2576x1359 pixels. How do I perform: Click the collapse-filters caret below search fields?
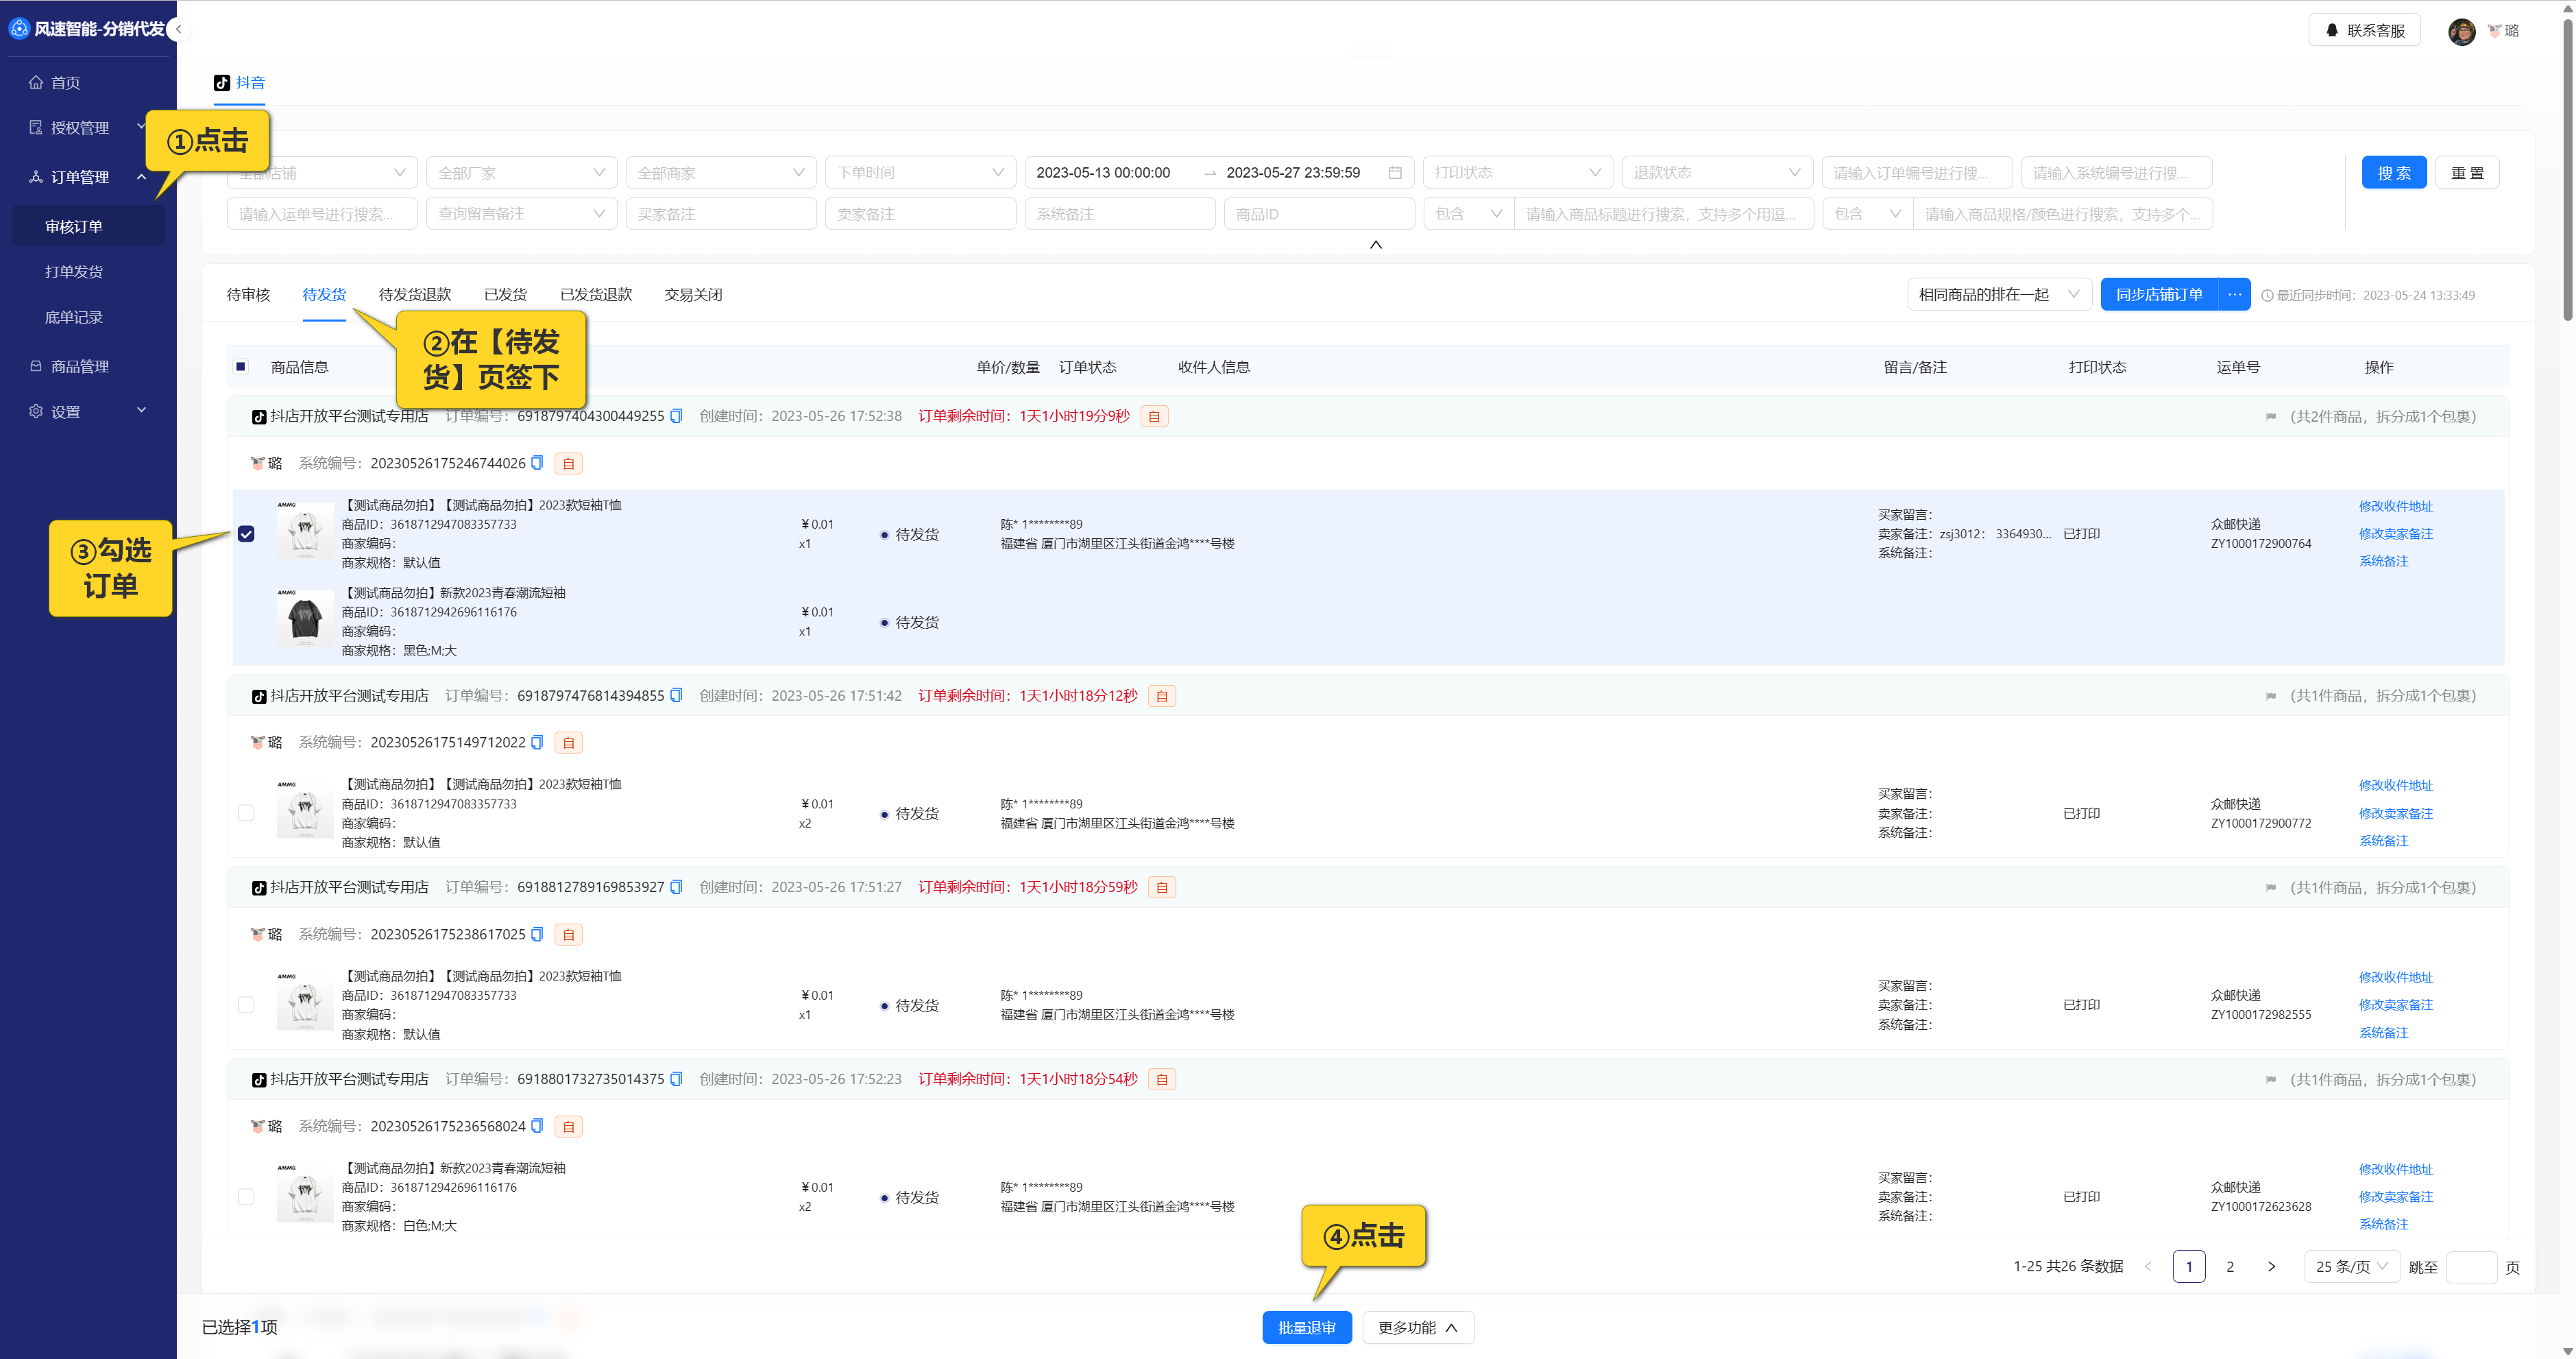[x=1375, y=244]
